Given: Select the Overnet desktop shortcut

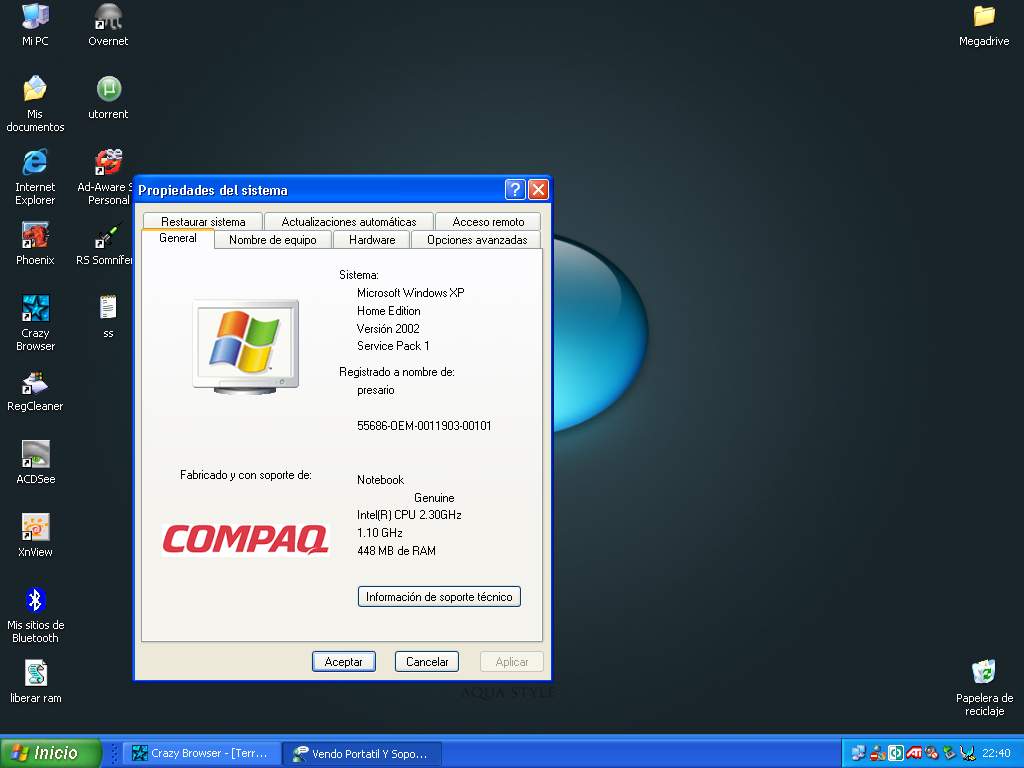Looking at the screenshot, I should [108, 24].
